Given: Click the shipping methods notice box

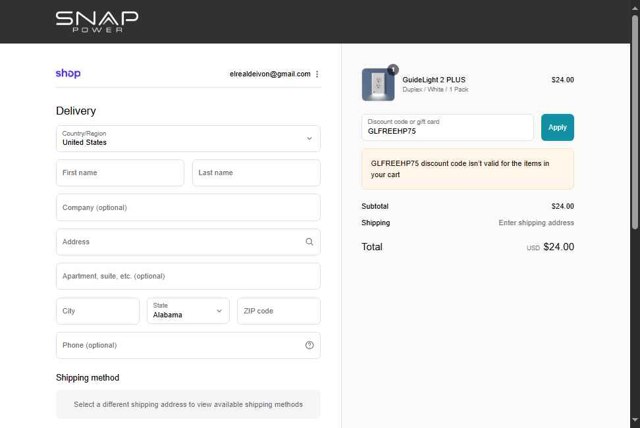Looking at the screenshot, I should tap(188, 404).
